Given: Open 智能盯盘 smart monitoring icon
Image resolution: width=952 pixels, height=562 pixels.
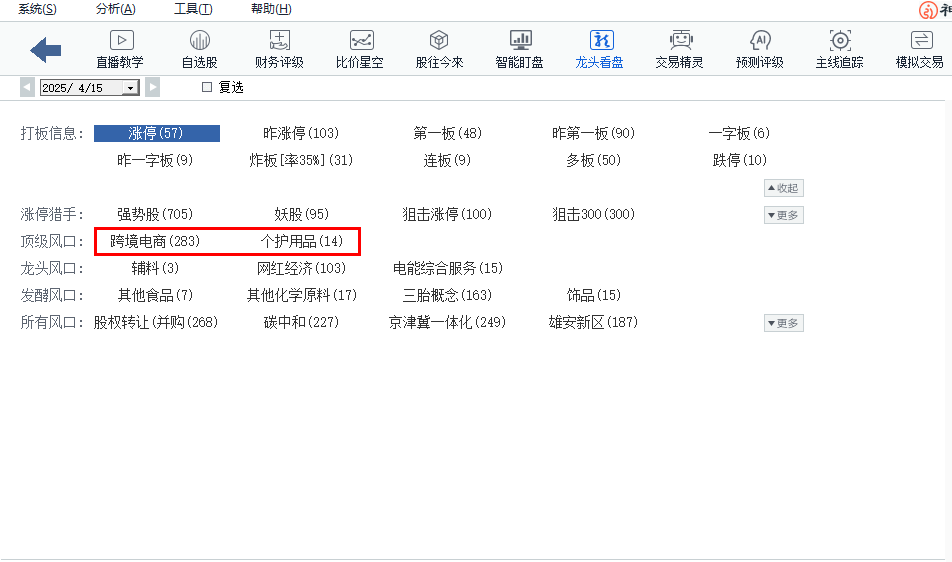Looking at the screenshot, I should (x=520, y=41).
